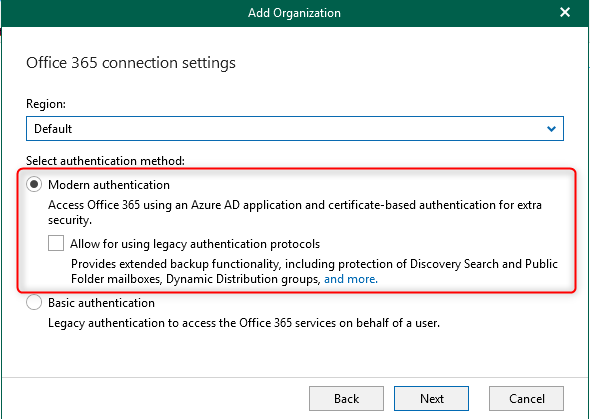The image size is (590, 419).
Task: Click the "Select authentication method:" label
Action: click(105, 161)
